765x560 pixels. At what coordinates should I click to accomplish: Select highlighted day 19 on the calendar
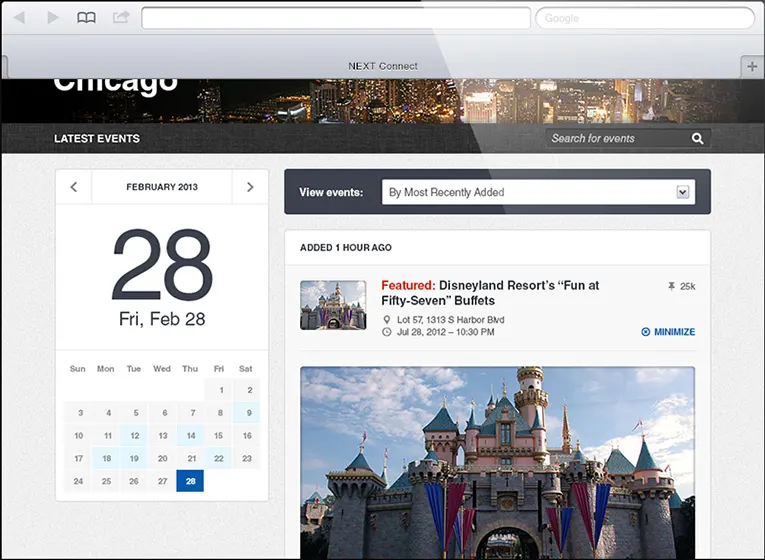134,459
